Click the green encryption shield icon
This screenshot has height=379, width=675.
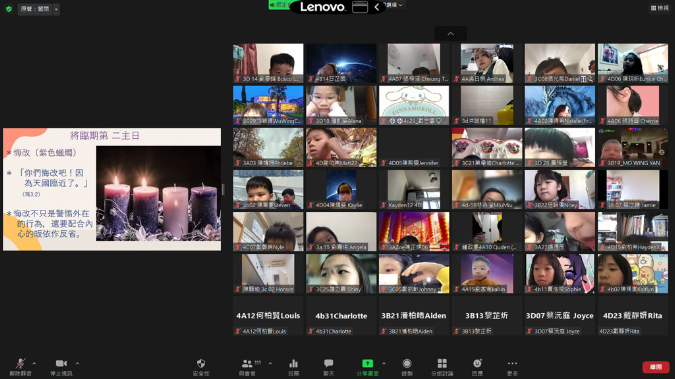click(9, 9)
